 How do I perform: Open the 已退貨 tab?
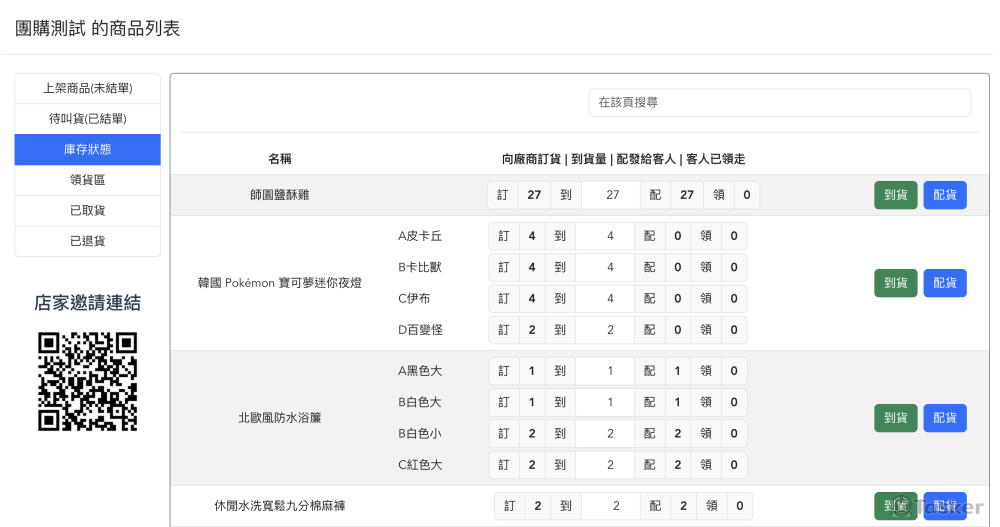tap(87, 241)
